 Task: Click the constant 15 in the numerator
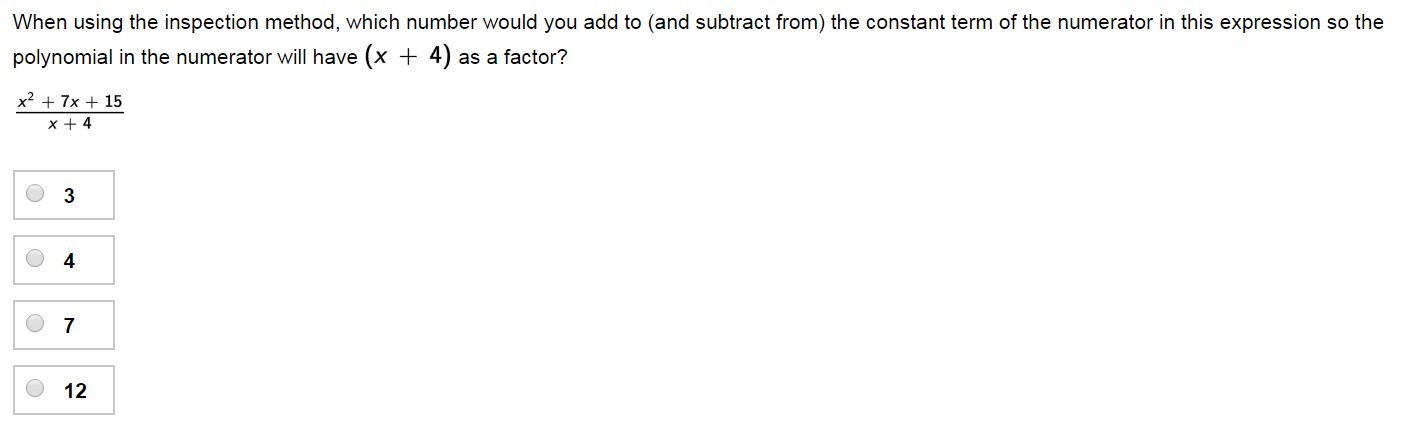[x=112, y=102]
